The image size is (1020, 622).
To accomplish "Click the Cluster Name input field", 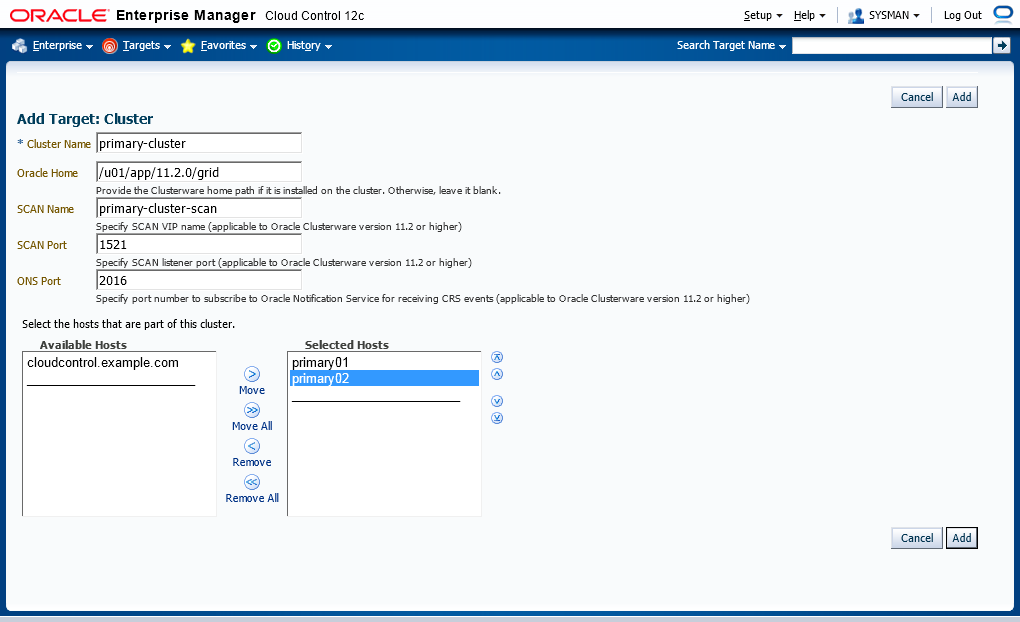I will 198,143.
